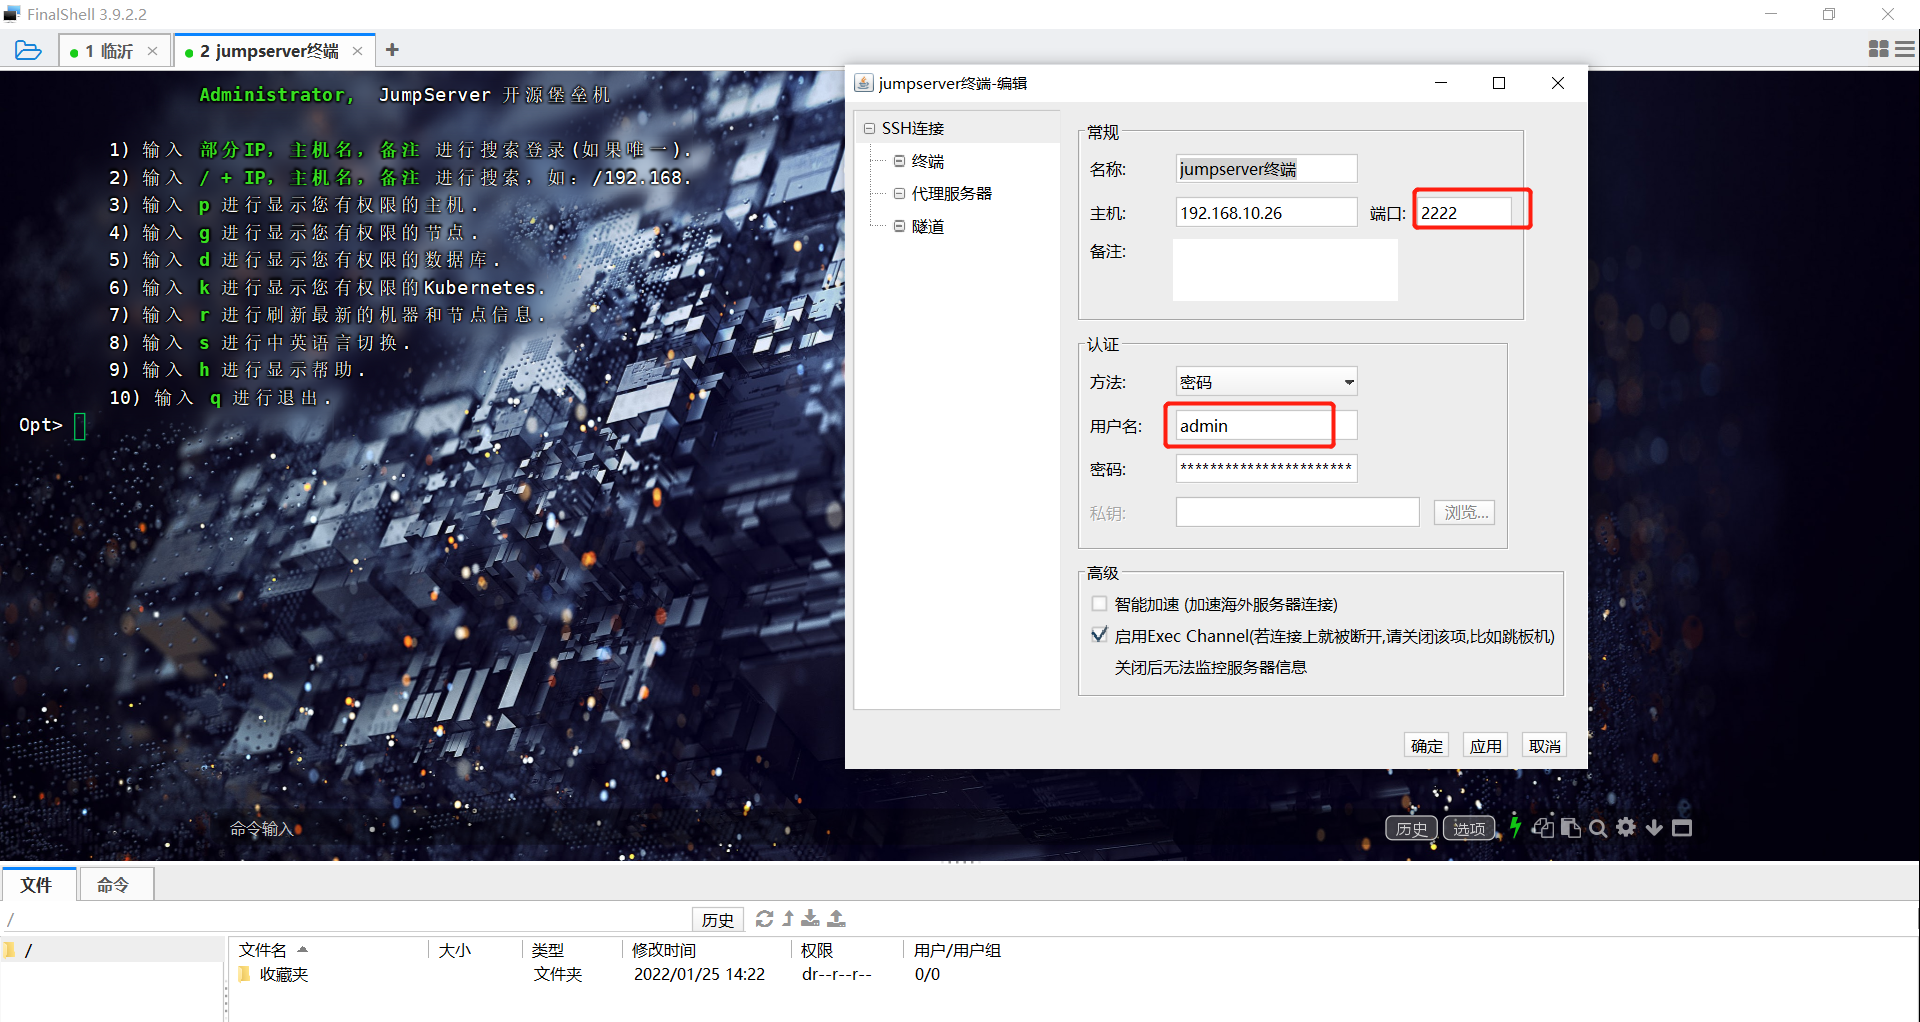Sort by 文件名 column header
Screen dimensions: 1920x1022
point(328,950)
